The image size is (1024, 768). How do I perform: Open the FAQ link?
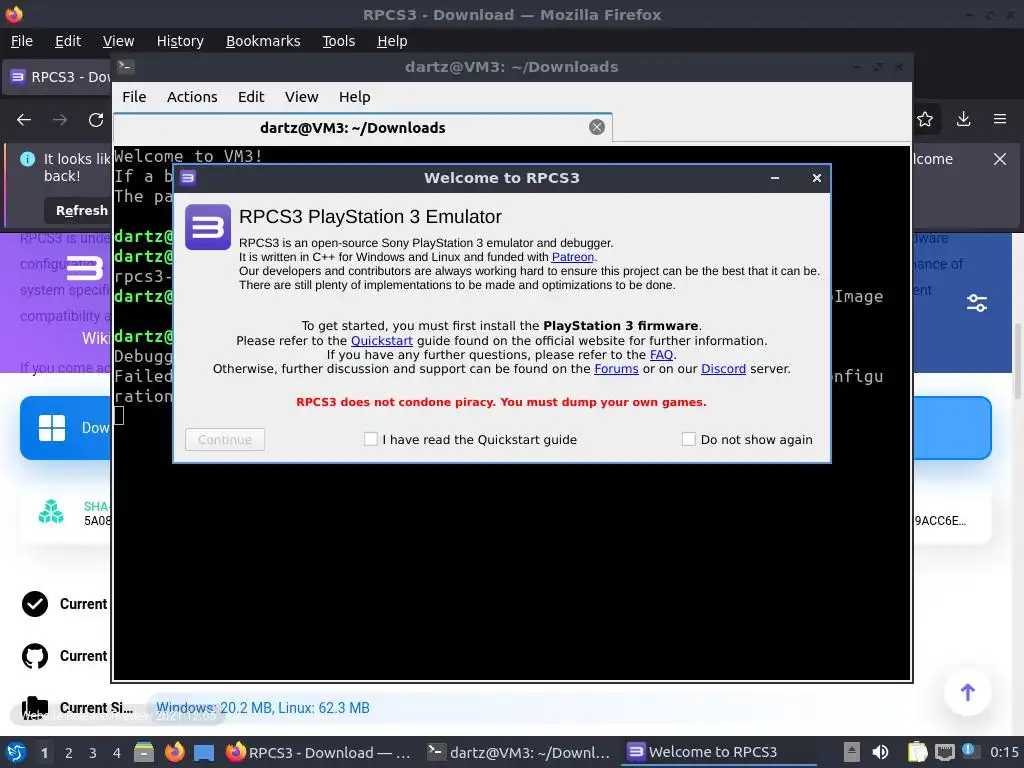point(661,355)
